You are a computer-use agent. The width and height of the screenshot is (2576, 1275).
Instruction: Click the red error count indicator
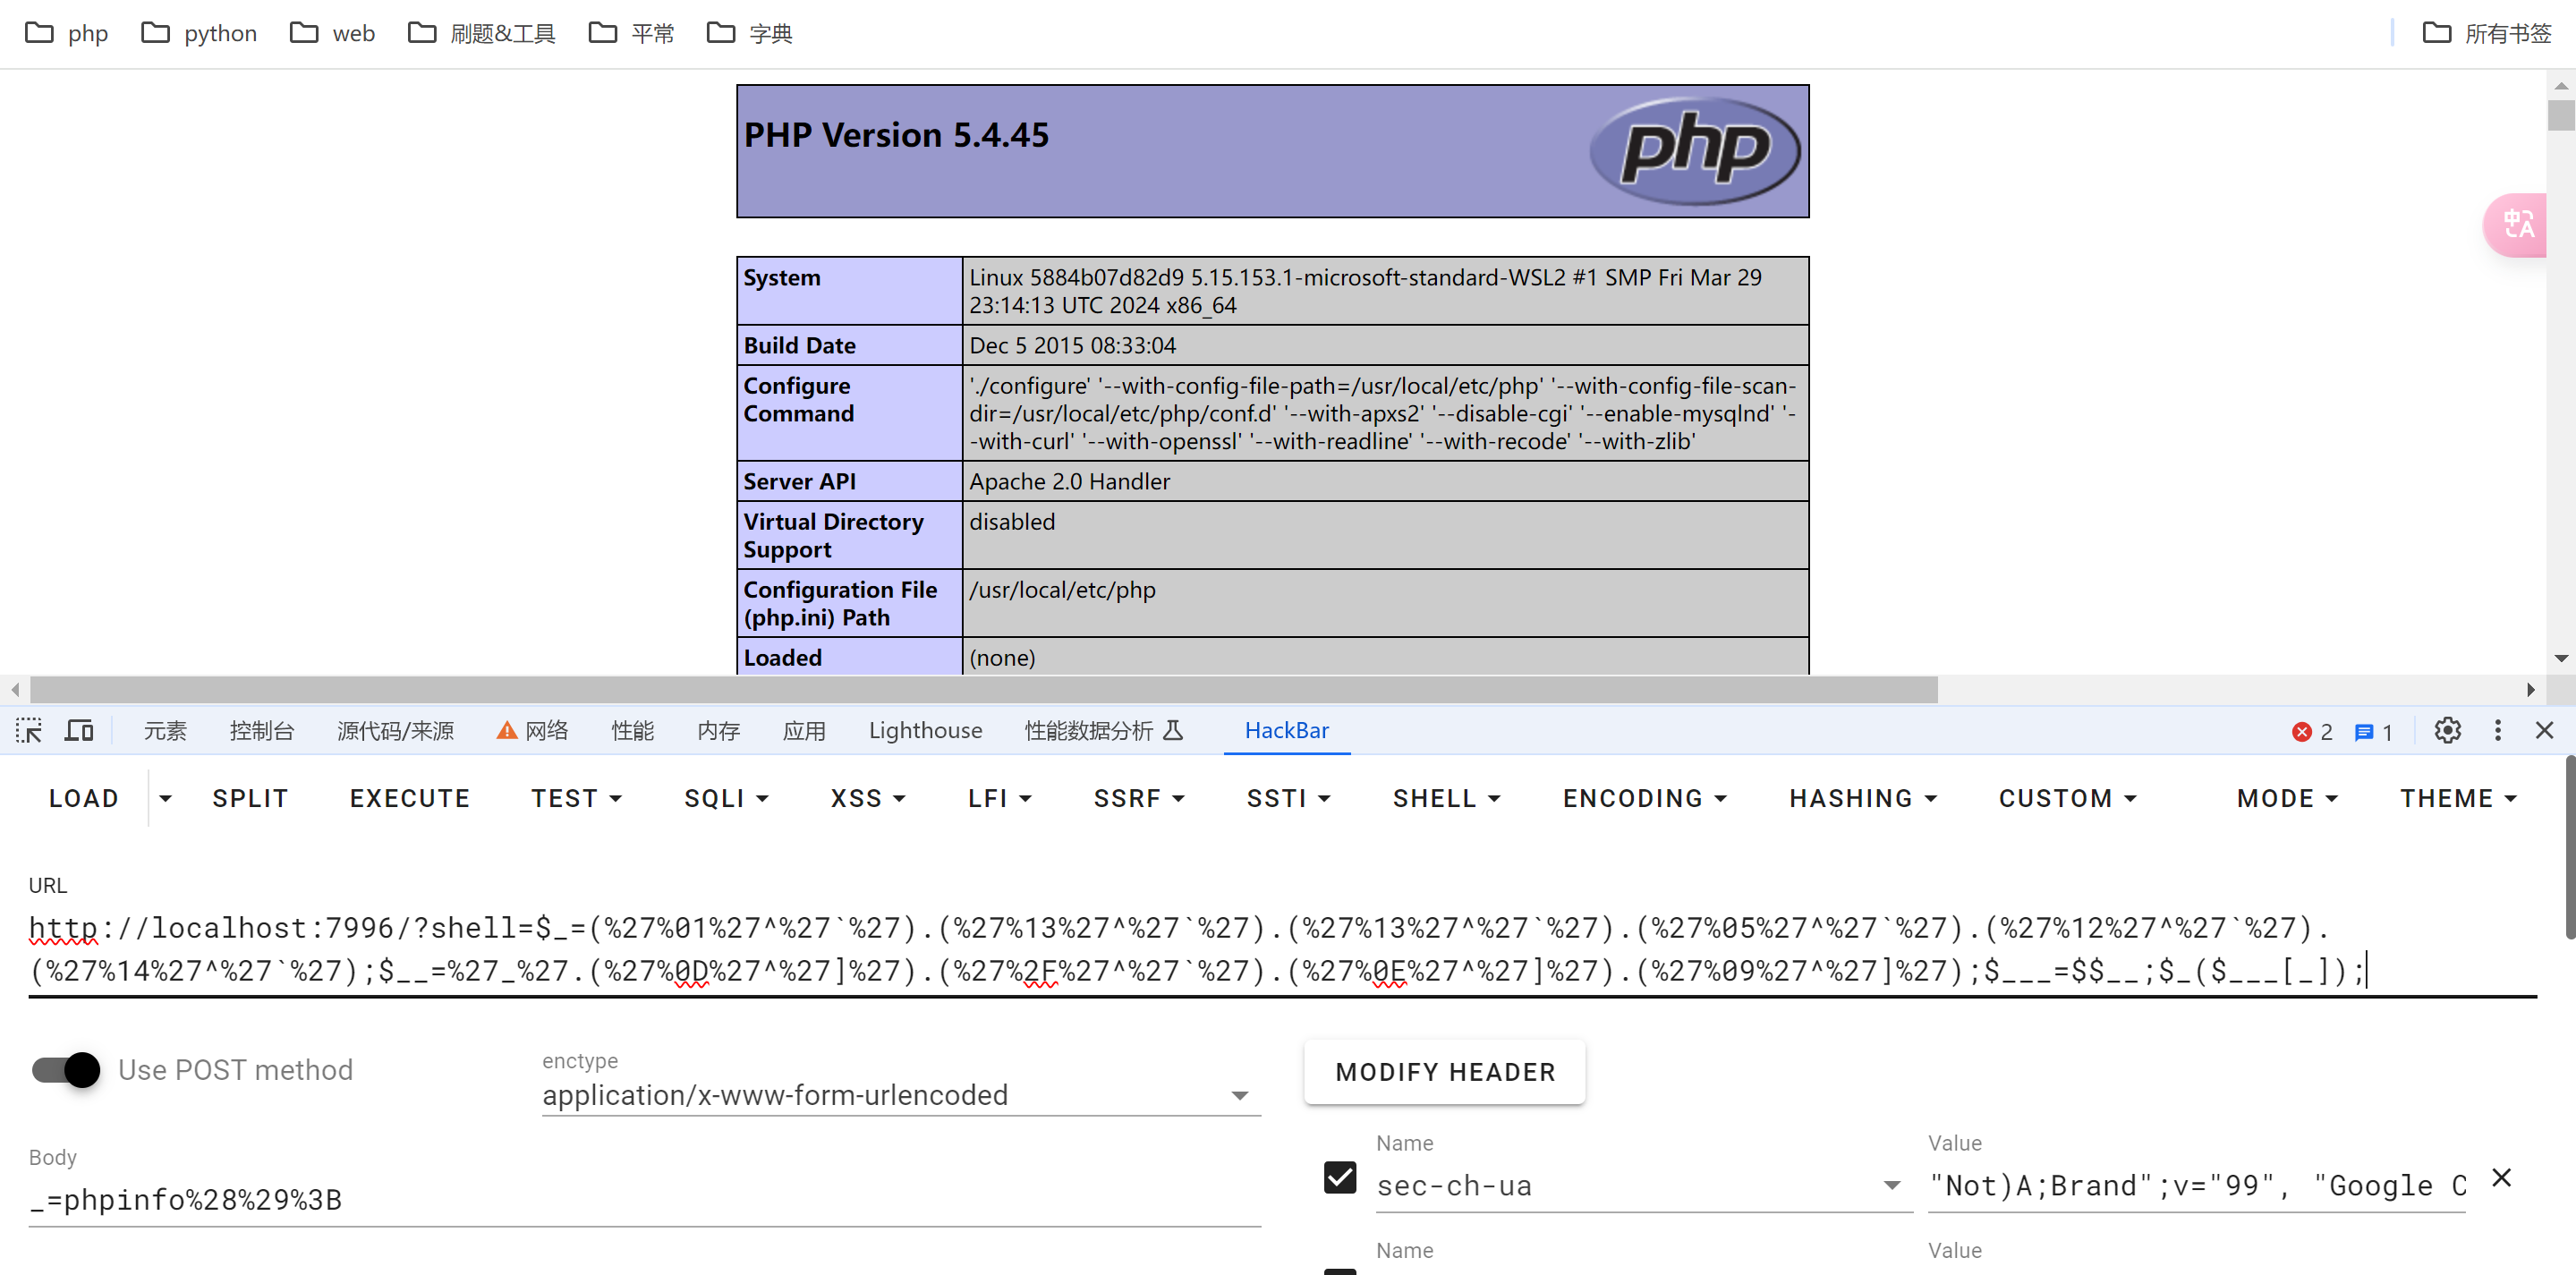(2311, 732)
